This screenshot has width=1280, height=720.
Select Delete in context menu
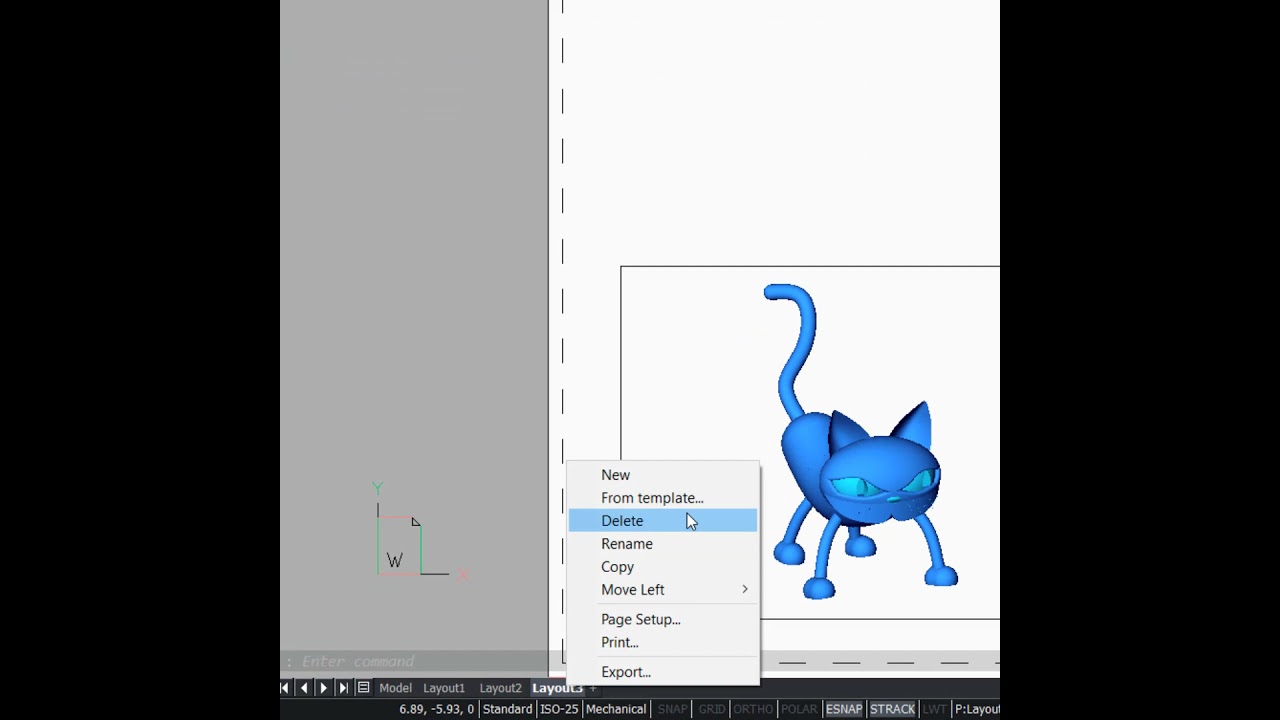[663, 521]
